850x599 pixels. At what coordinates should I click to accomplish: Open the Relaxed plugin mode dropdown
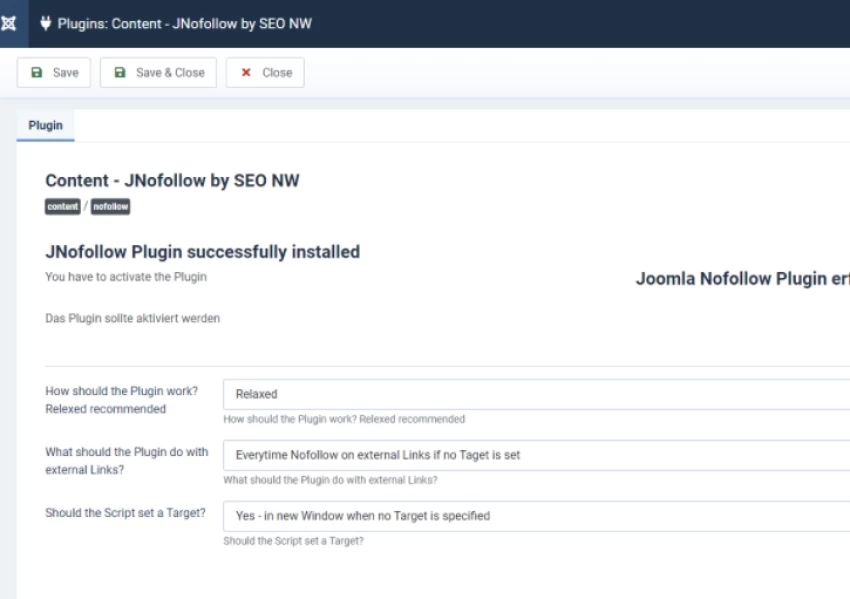(537, 394)
